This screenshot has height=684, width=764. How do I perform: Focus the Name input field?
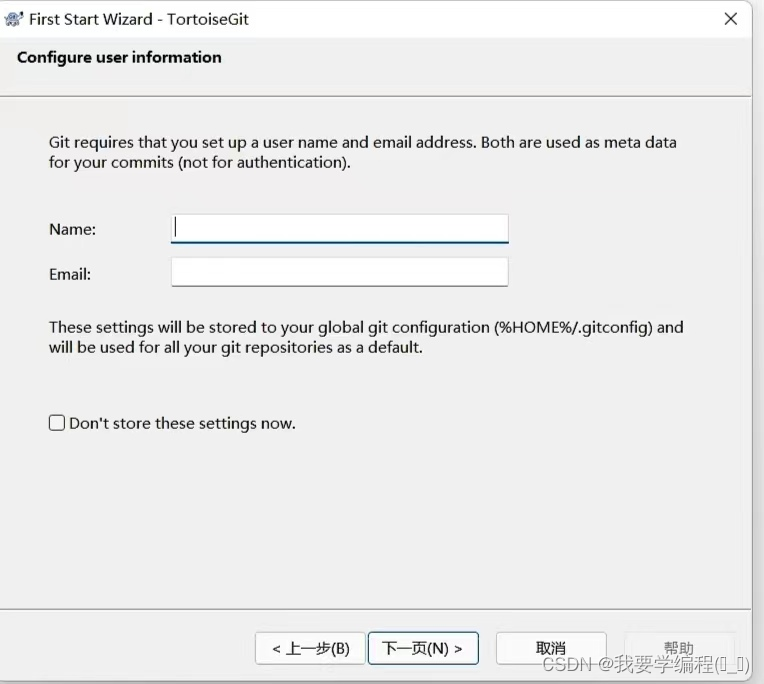[x=340, y=228]
